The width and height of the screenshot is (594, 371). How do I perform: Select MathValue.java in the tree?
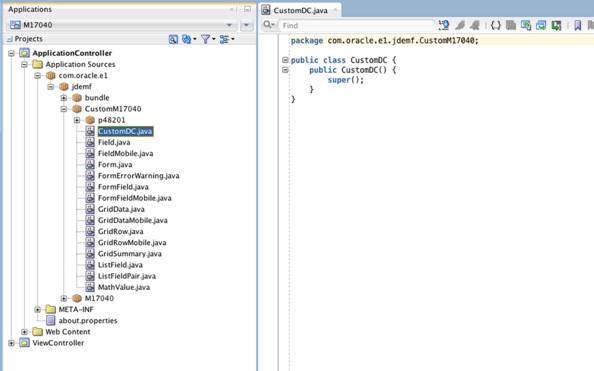tap(123, 287)
